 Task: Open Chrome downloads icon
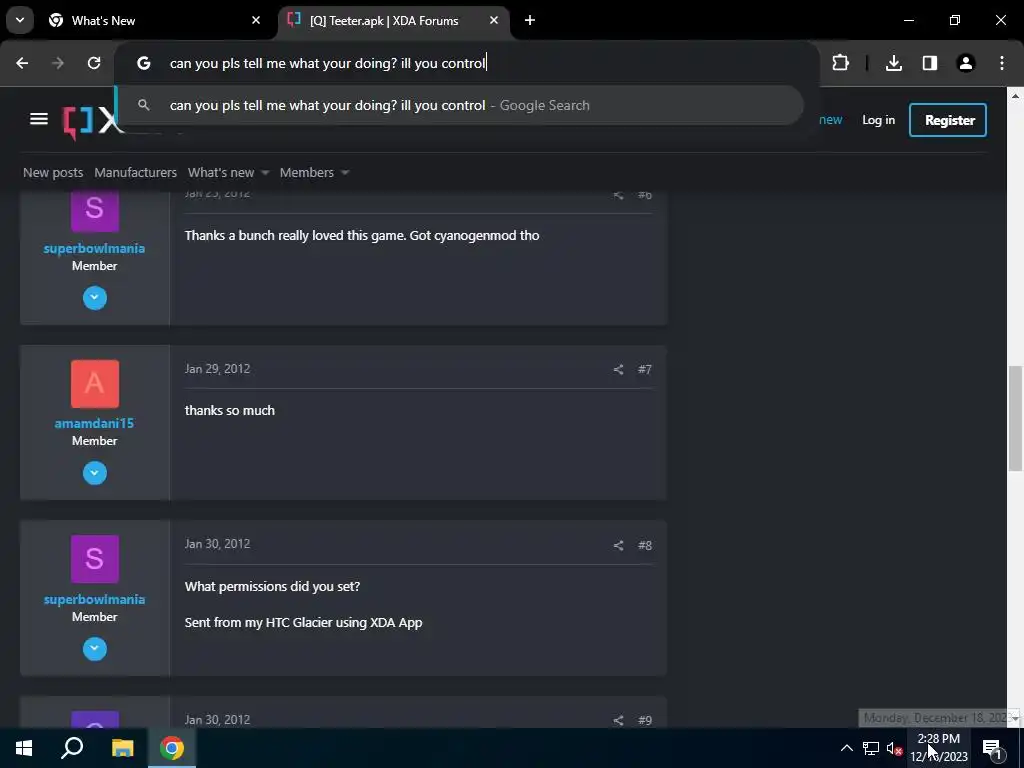tap(893, 63)
